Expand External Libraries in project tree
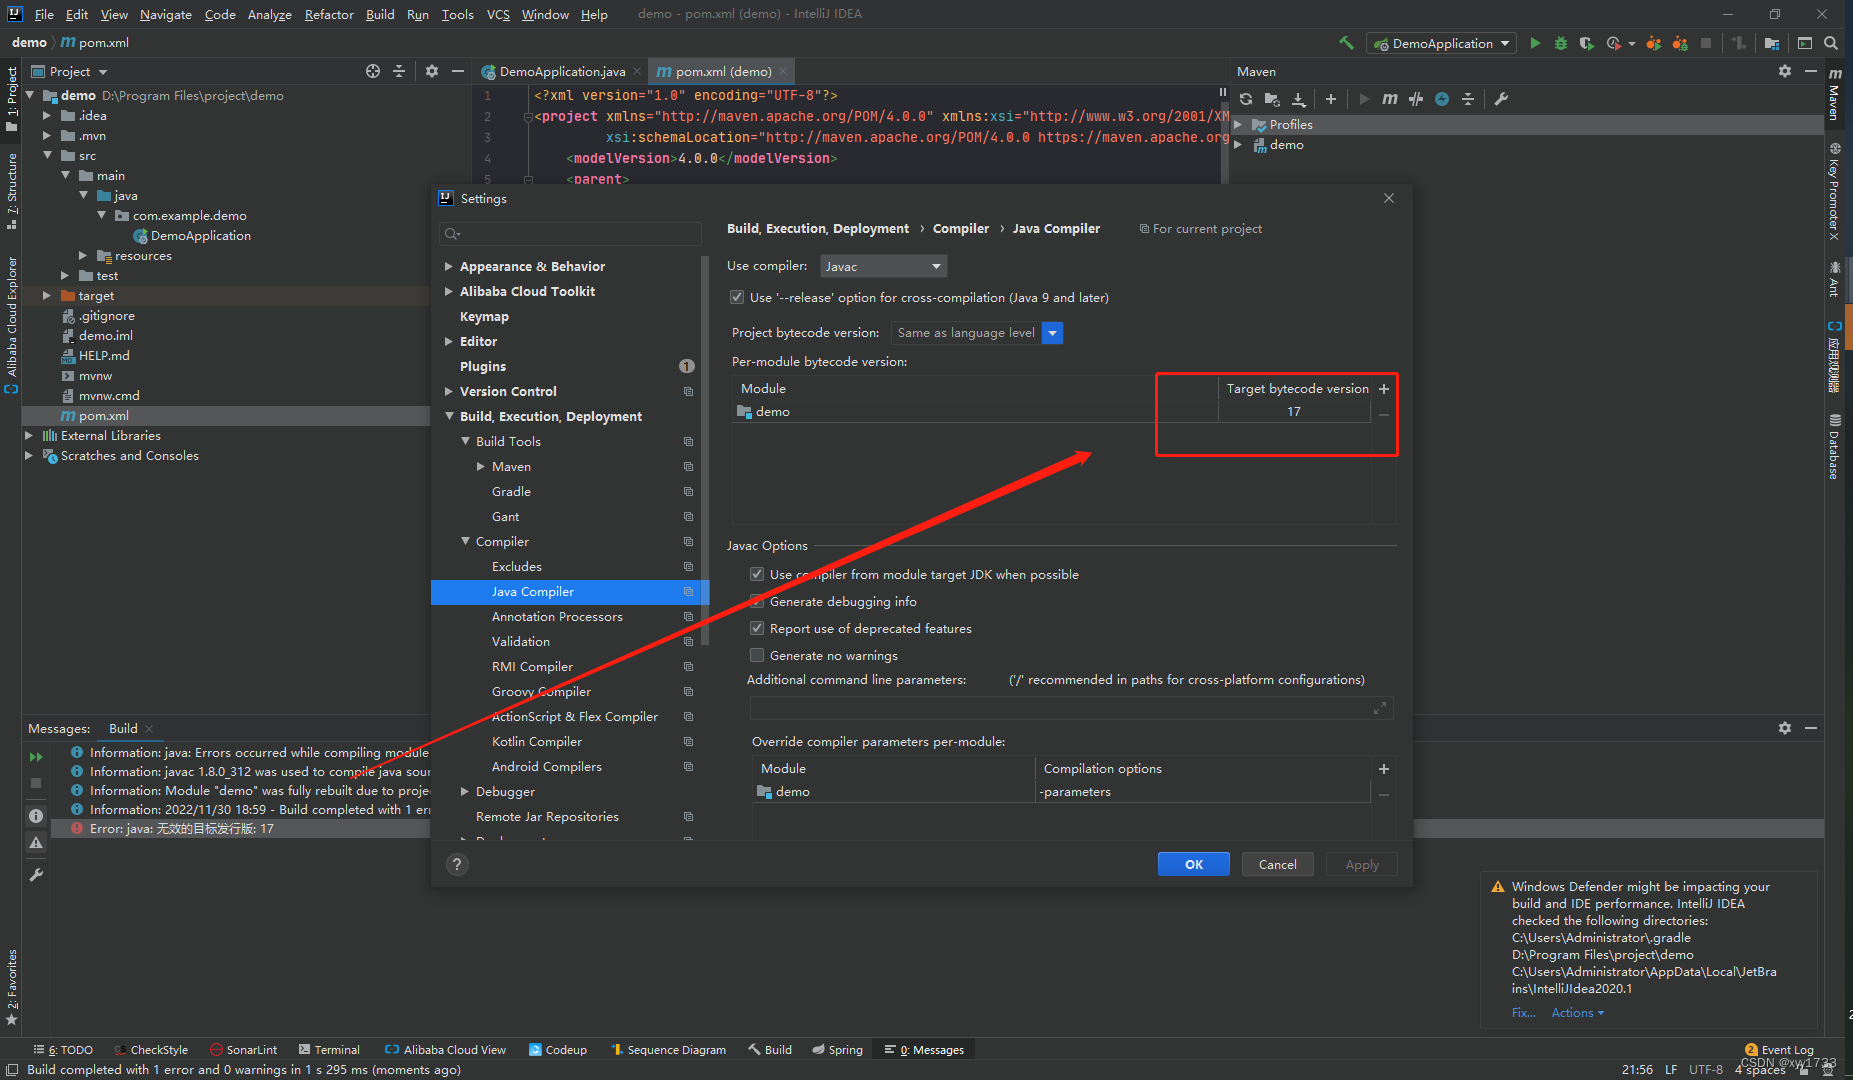 coord(28,435)
